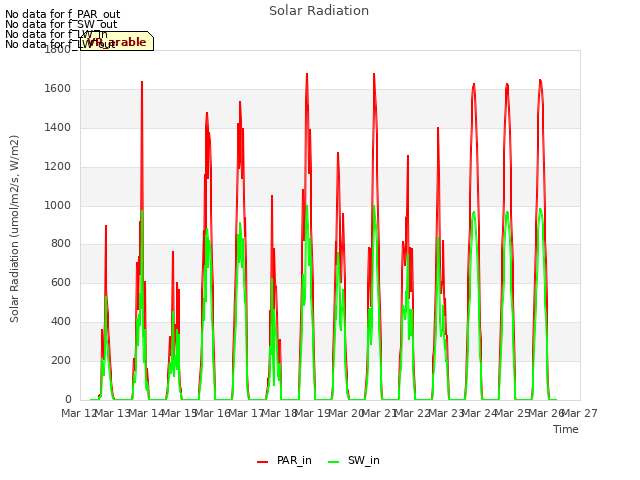Click the green SW_in legend swatch
Viewport: 640px width, 480px height.
pyautogui.click(x=333, y=462)
